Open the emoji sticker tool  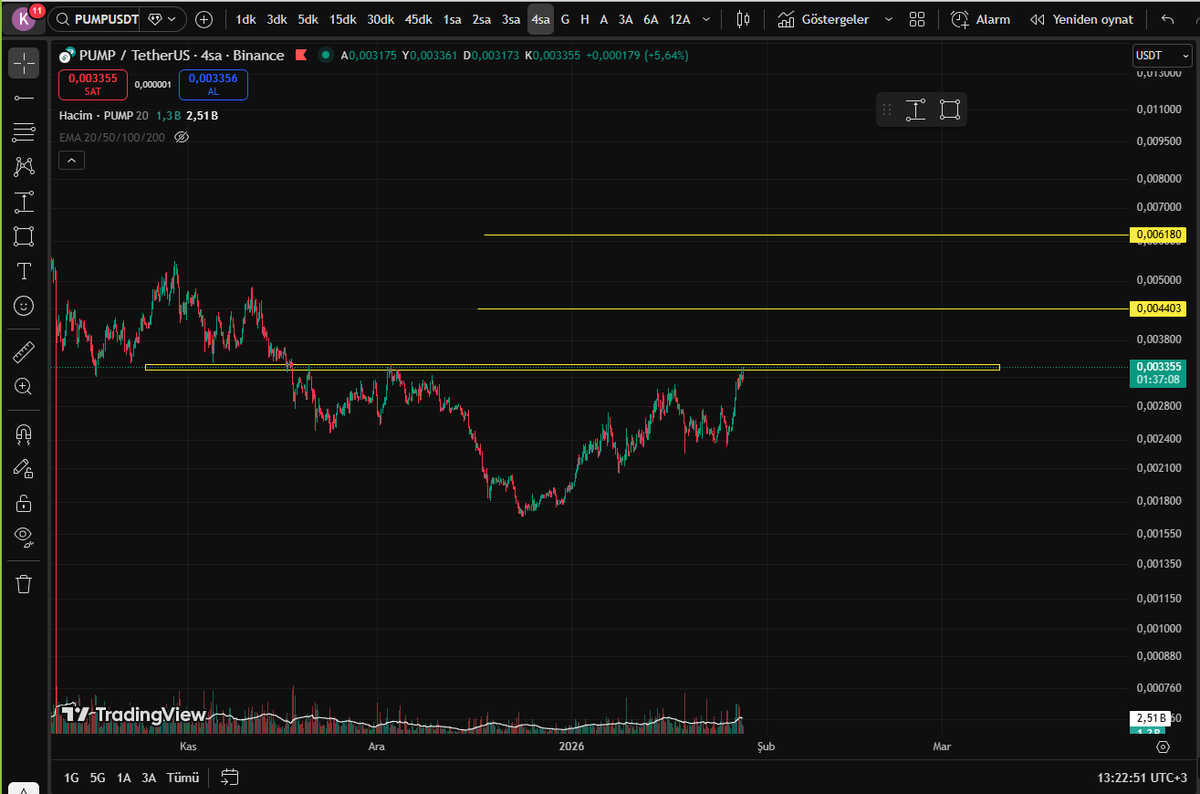coord(24,306)
